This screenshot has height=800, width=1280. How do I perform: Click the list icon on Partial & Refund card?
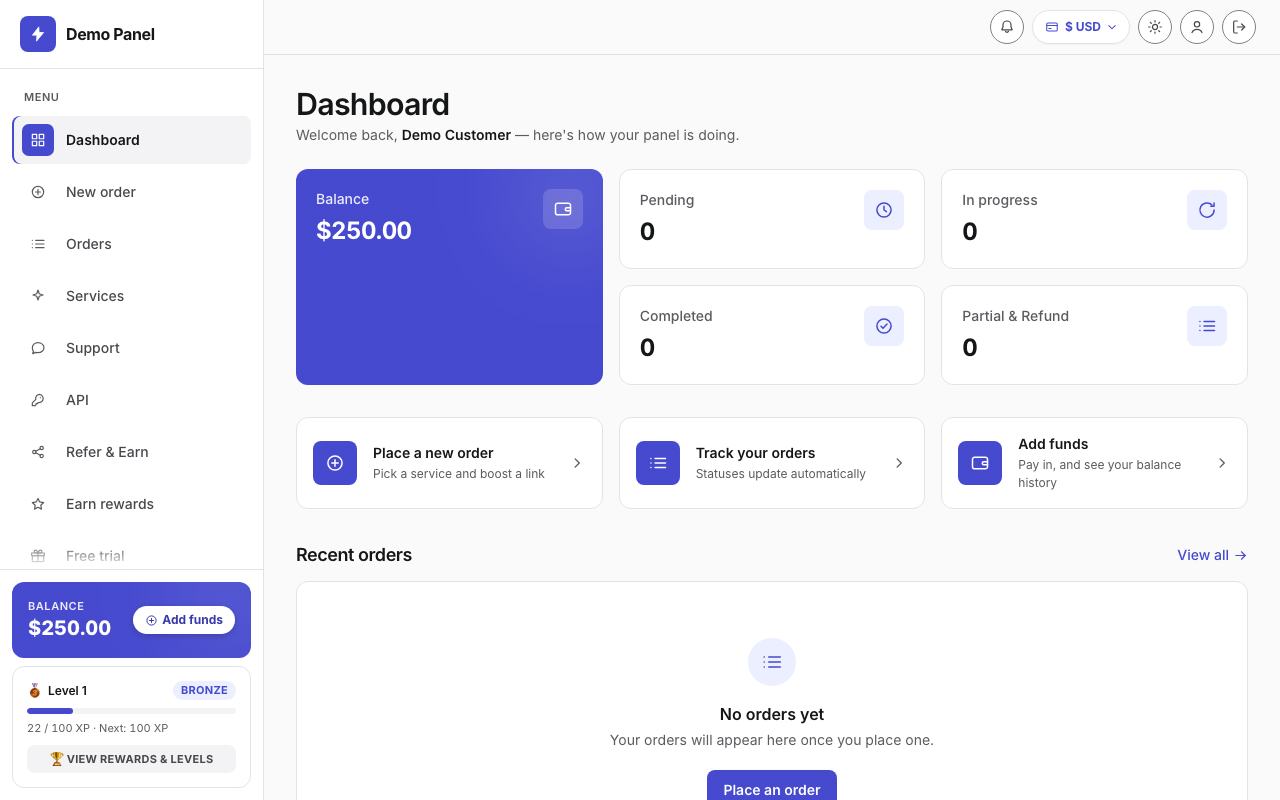(x=1207, y=326)
